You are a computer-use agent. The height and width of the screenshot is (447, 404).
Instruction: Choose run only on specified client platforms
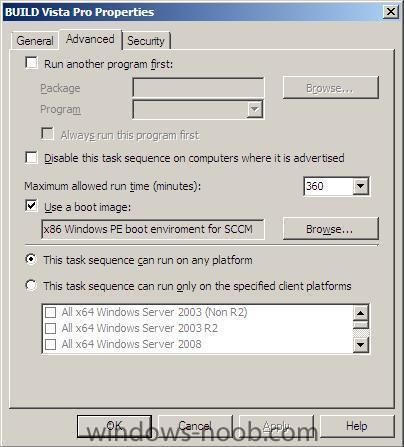(x=31, y=285)
